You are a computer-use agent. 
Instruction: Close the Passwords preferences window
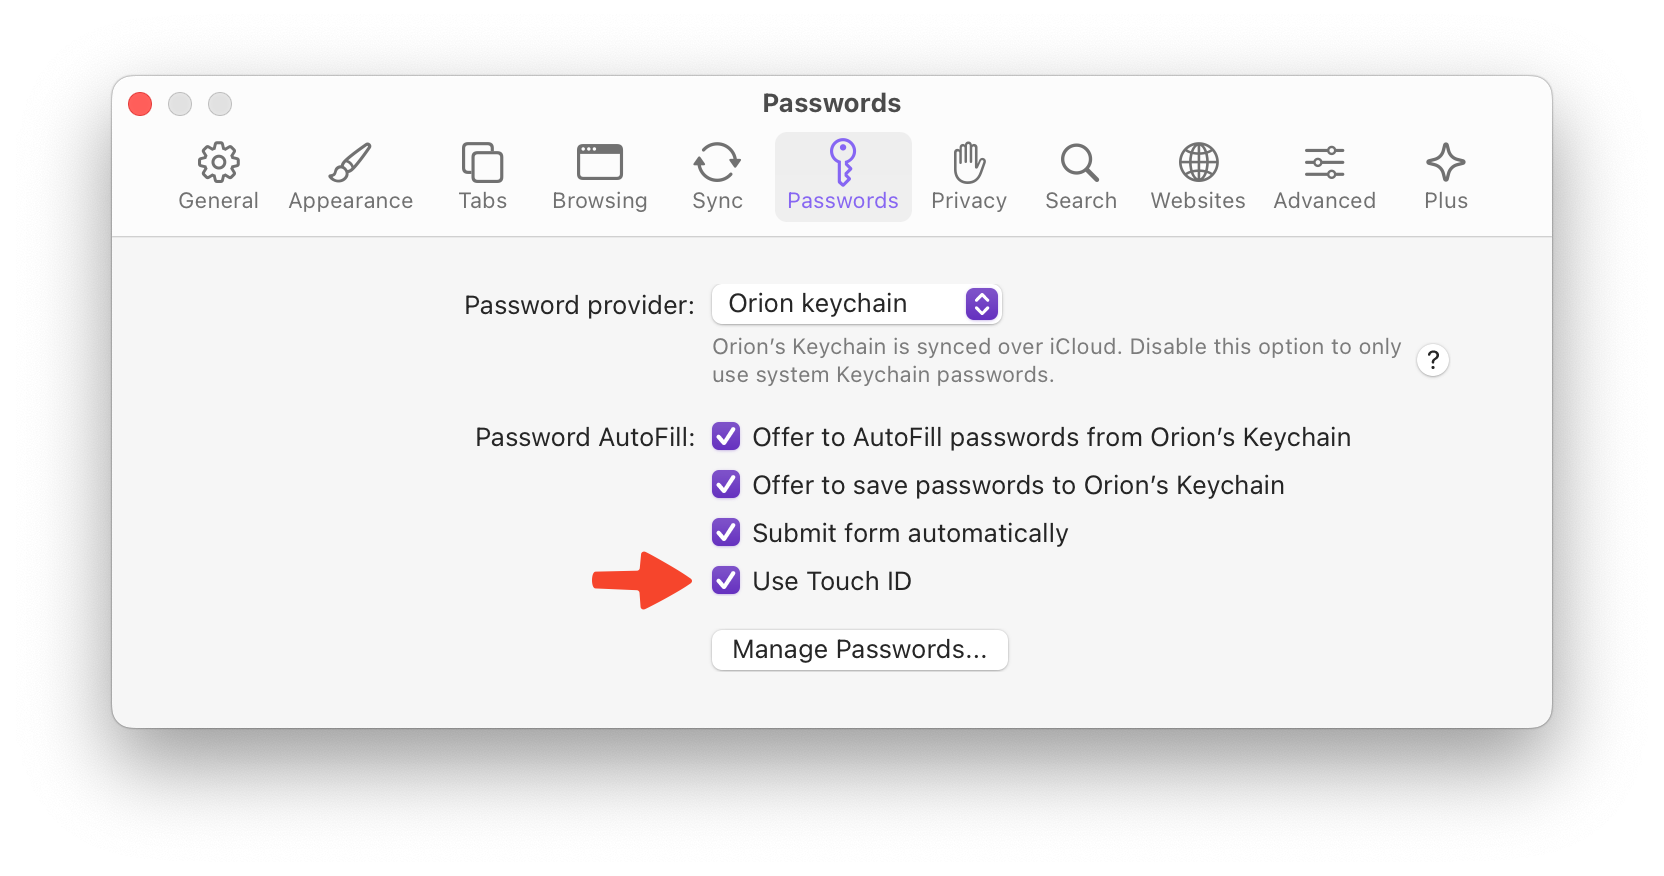(140, 104)
